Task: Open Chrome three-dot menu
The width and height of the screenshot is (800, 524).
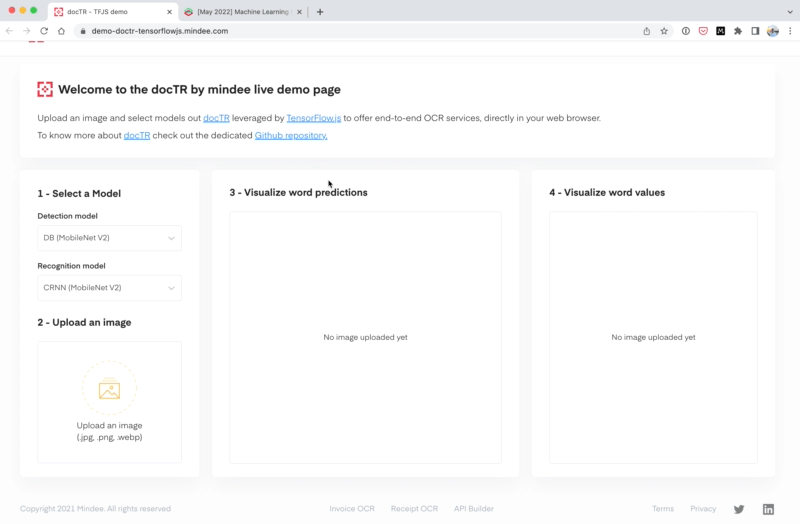Action: [x=790, y=31]
